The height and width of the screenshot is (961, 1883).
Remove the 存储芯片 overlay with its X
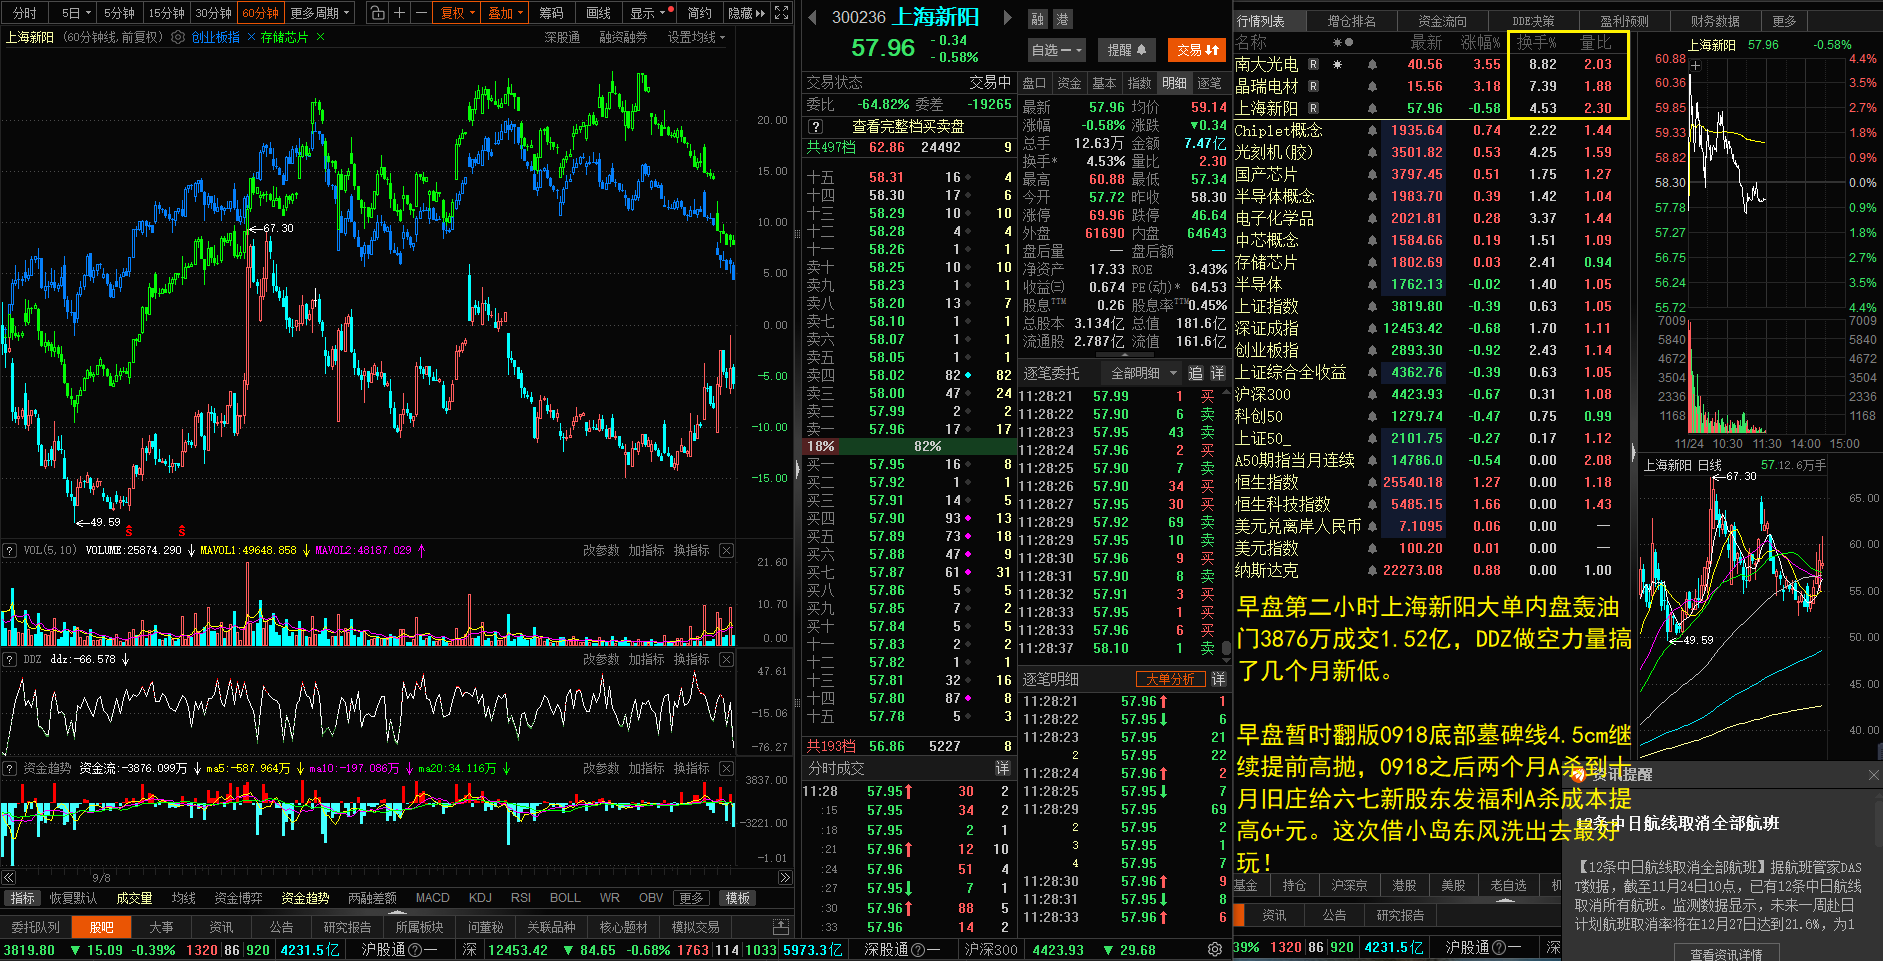[320, 37]
